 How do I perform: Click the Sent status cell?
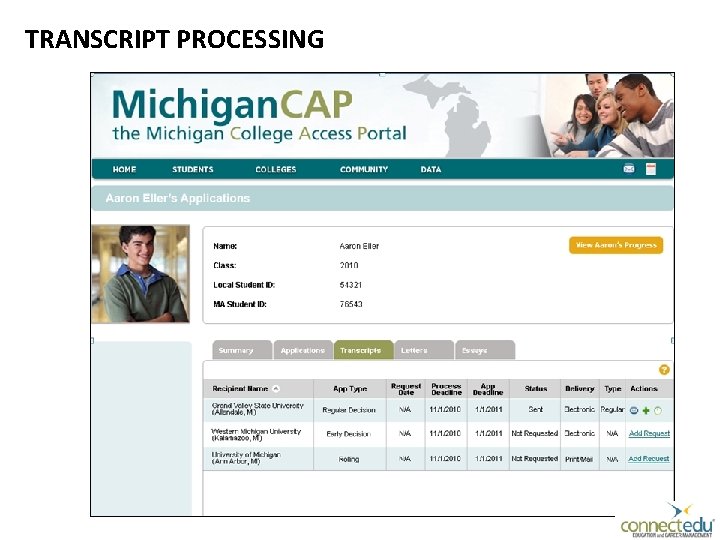(x=535, y=409)
